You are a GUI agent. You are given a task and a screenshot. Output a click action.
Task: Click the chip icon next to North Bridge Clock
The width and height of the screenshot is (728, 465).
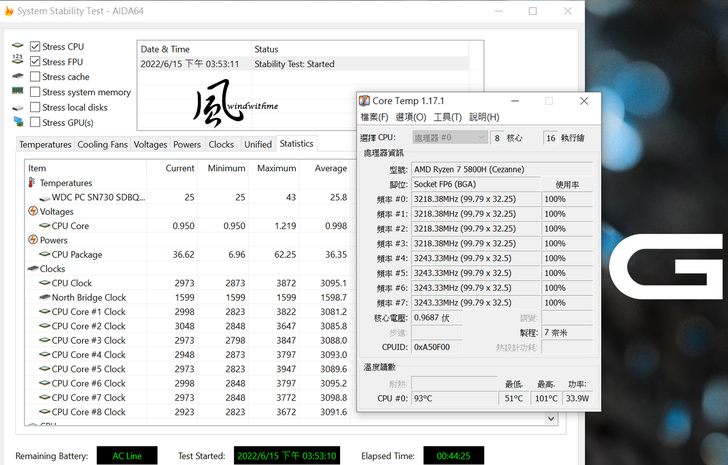pos(44,297)
